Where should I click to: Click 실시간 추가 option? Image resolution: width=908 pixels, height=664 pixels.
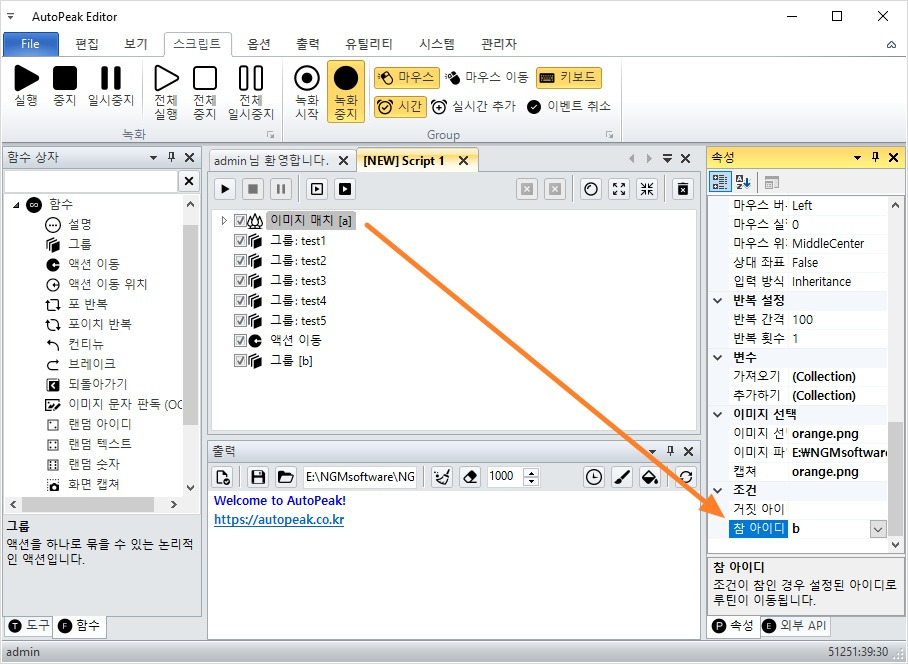(474, 107)
